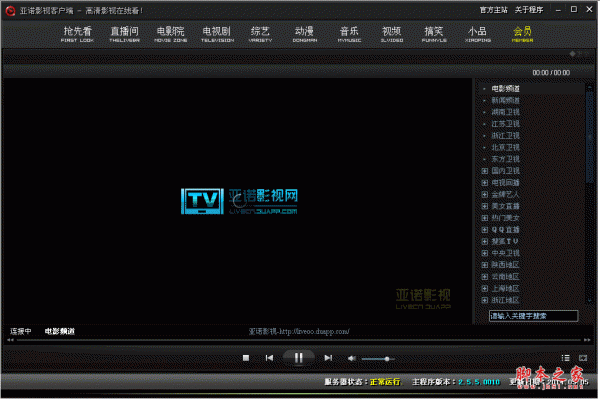Image resolution: width=600 pixels, height=399 pixels.
Task: Open the 音乐 music tab
Action: click(349, 34)
